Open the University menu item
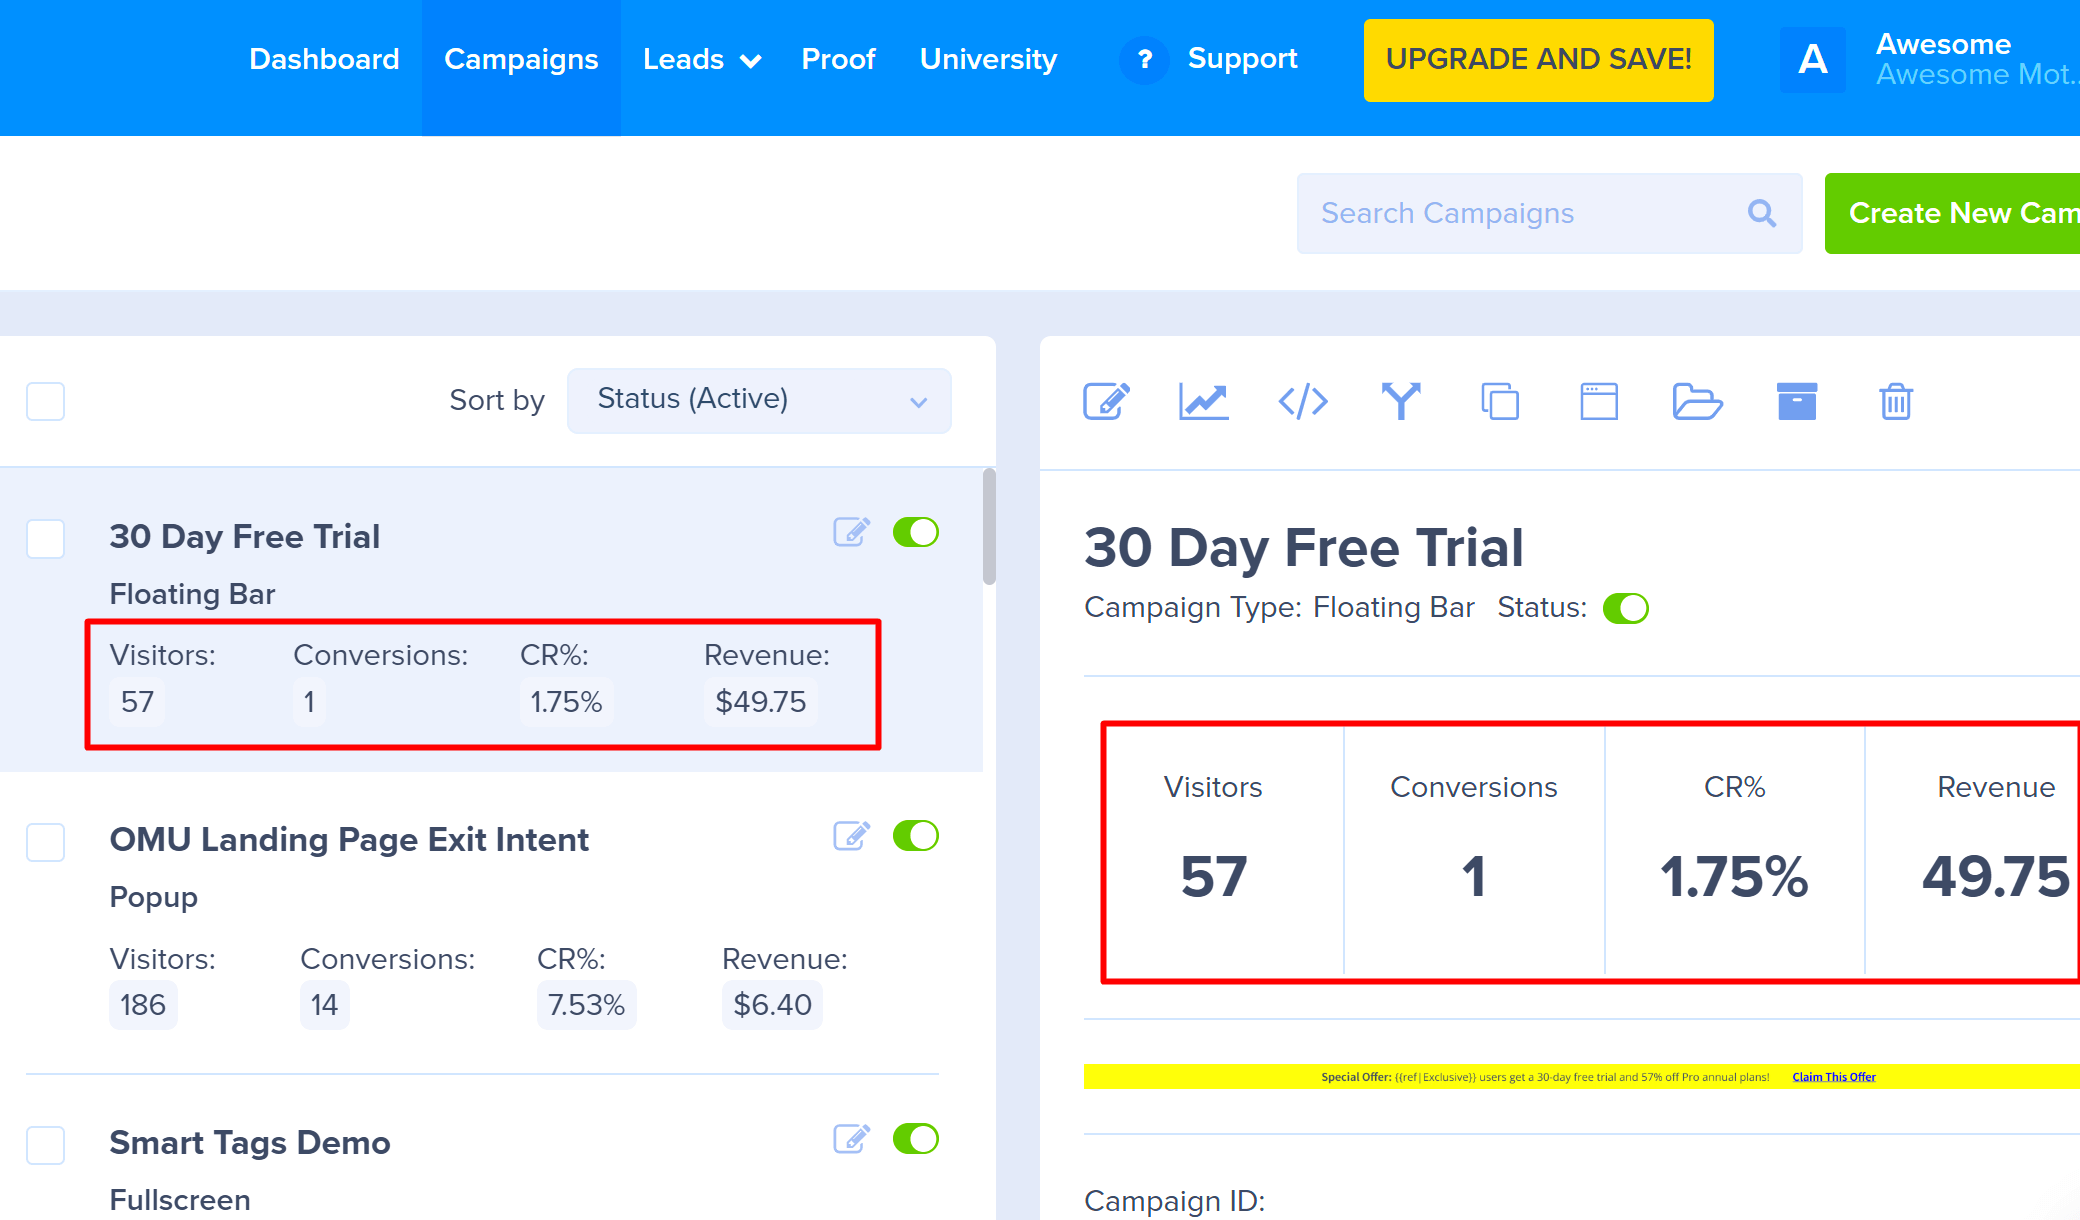This screenshot has height=1220, width=2080. pos(988,60)
